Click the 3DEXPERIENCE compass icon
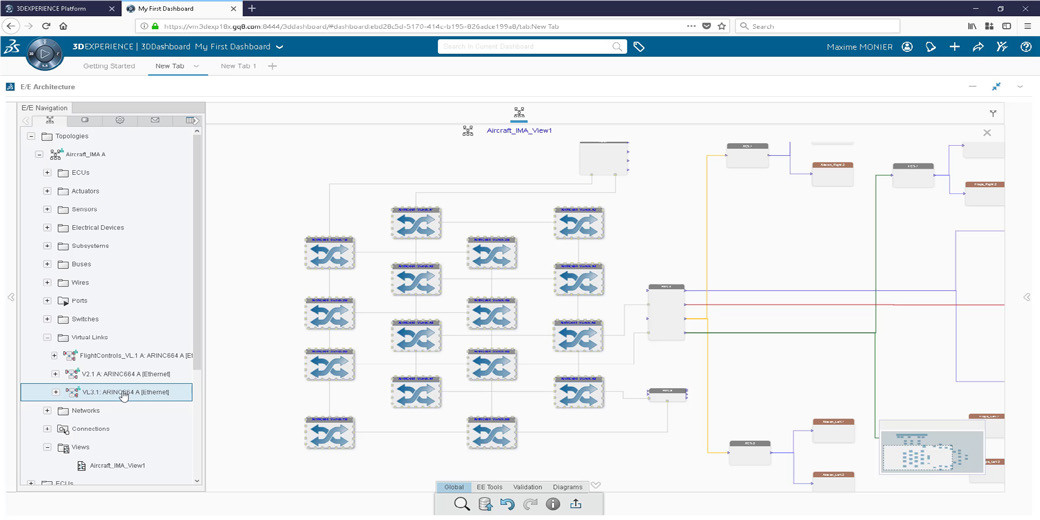 pyautogui.click(x=44, y=53)
